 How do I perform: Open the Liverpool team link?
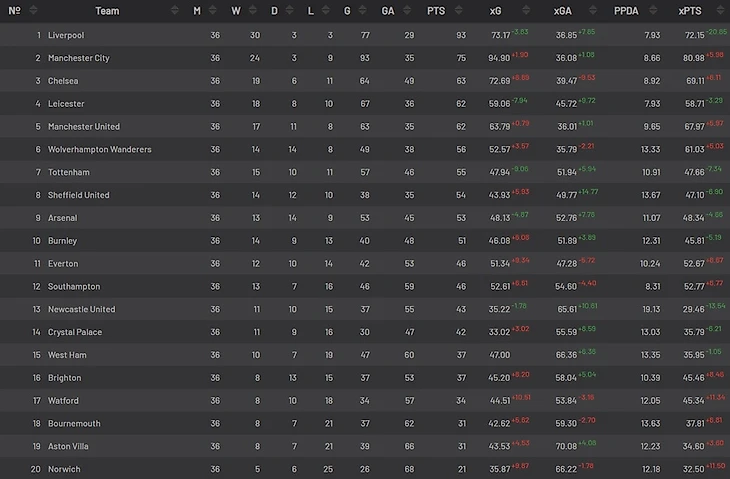pos(66,35)
